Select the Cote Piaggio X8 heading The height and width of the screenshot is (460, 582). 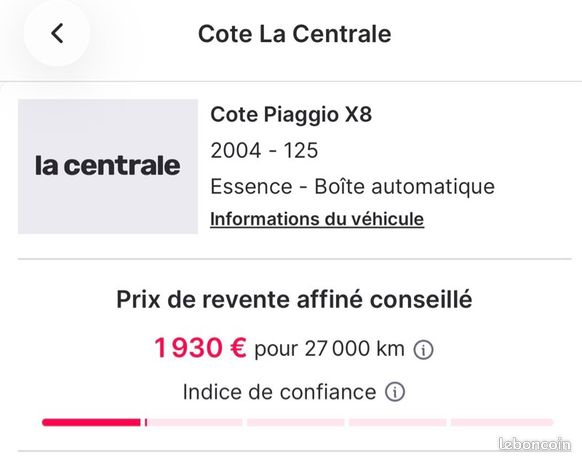(291, 114)
